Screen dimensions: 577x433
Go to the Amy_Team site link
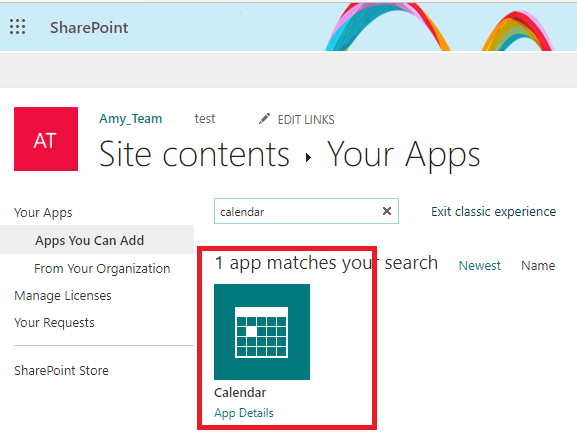[131, 119]
